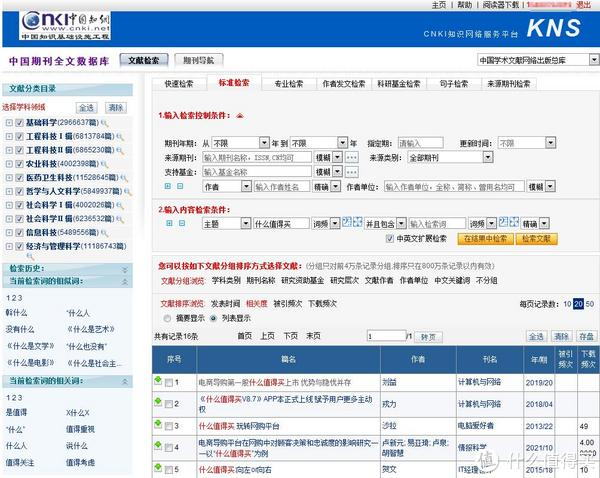The image size is (600, 478).
Task: Select the 列表显示 radio button
Action: coord(214,318)
